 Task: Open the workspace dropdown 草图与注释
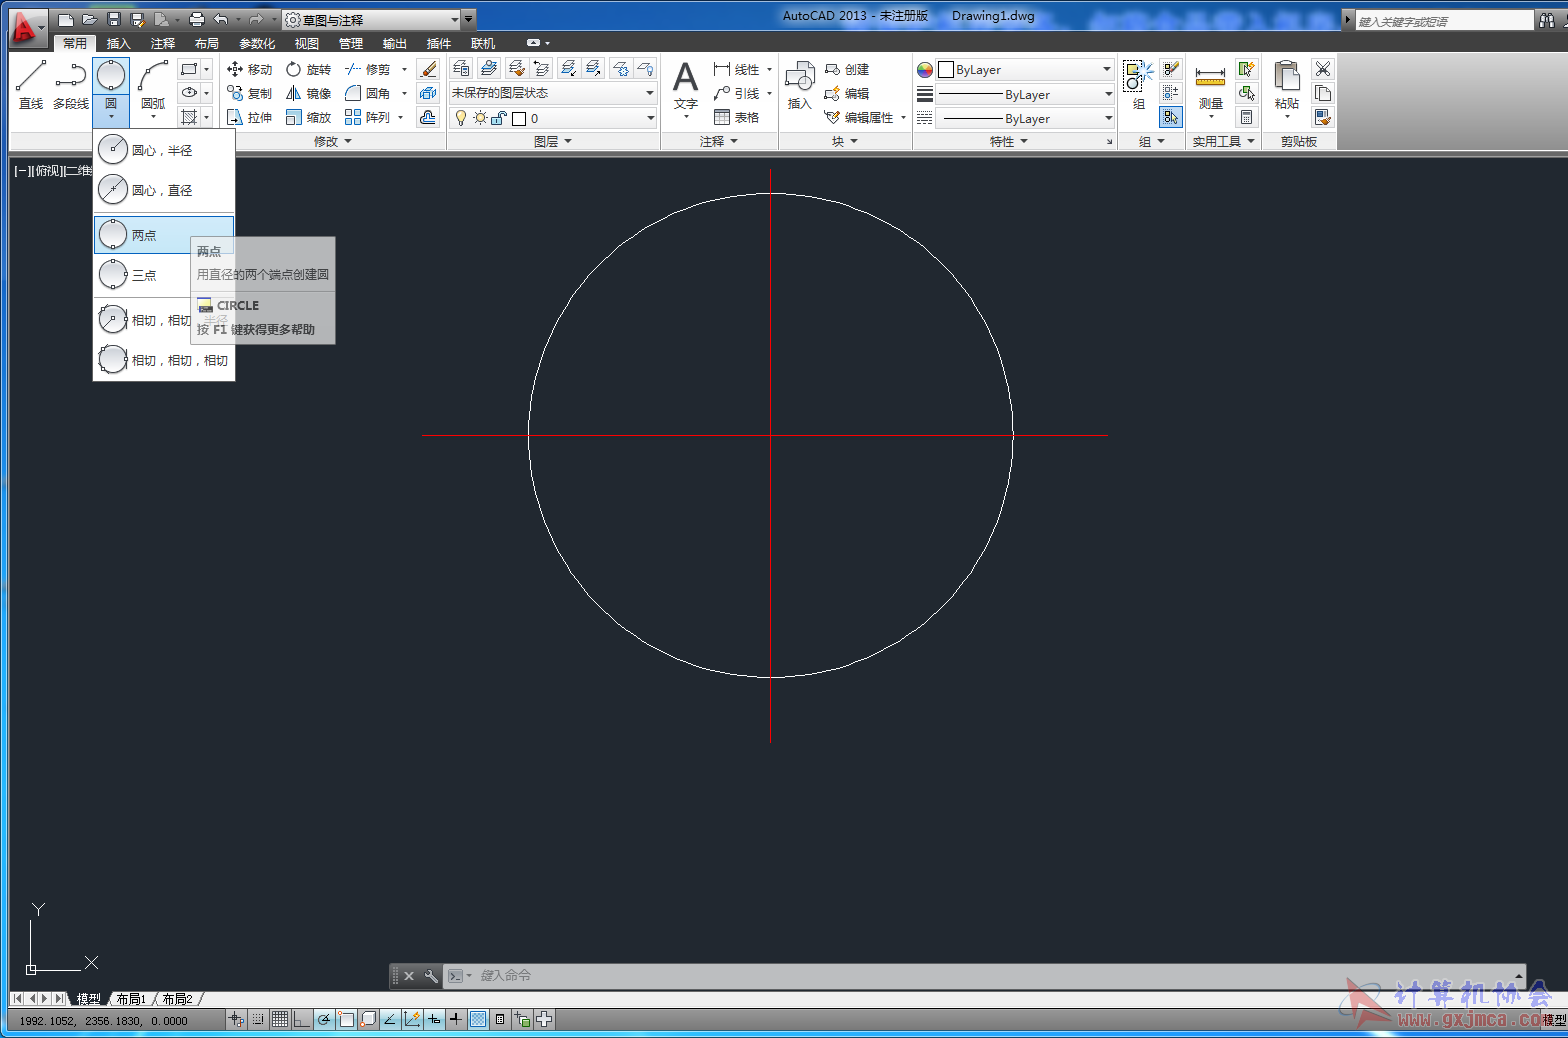pos(371,19)
